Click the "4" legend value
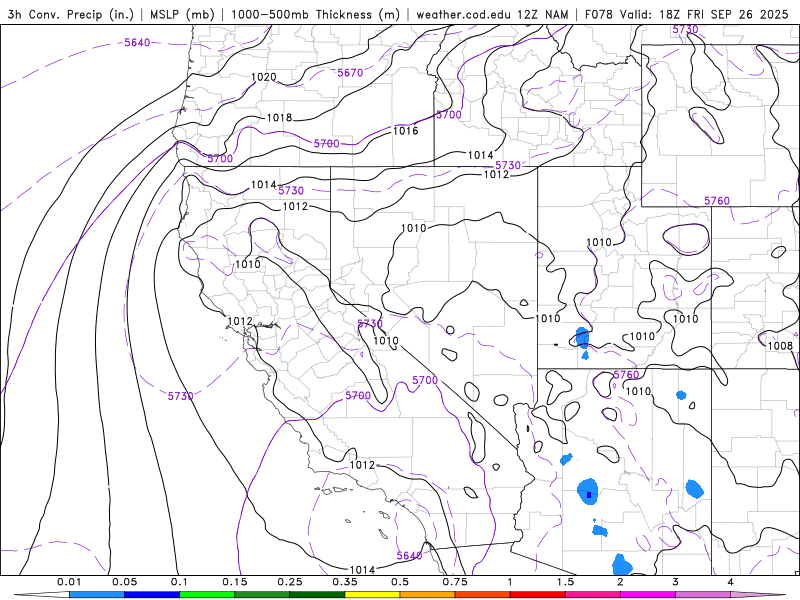 point(731,582)
